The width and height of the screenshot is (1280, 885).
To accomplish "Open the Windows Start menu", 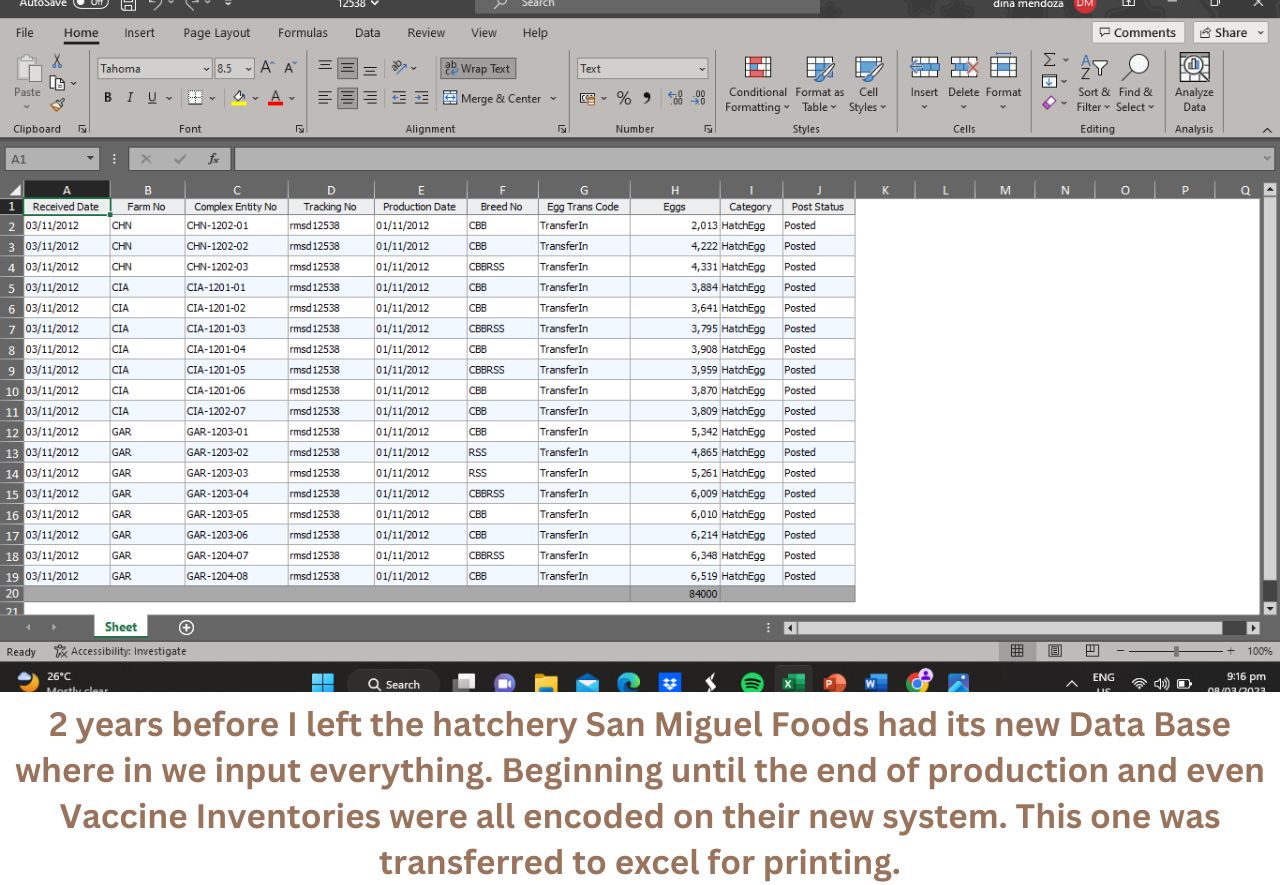I will pos(322,683).
